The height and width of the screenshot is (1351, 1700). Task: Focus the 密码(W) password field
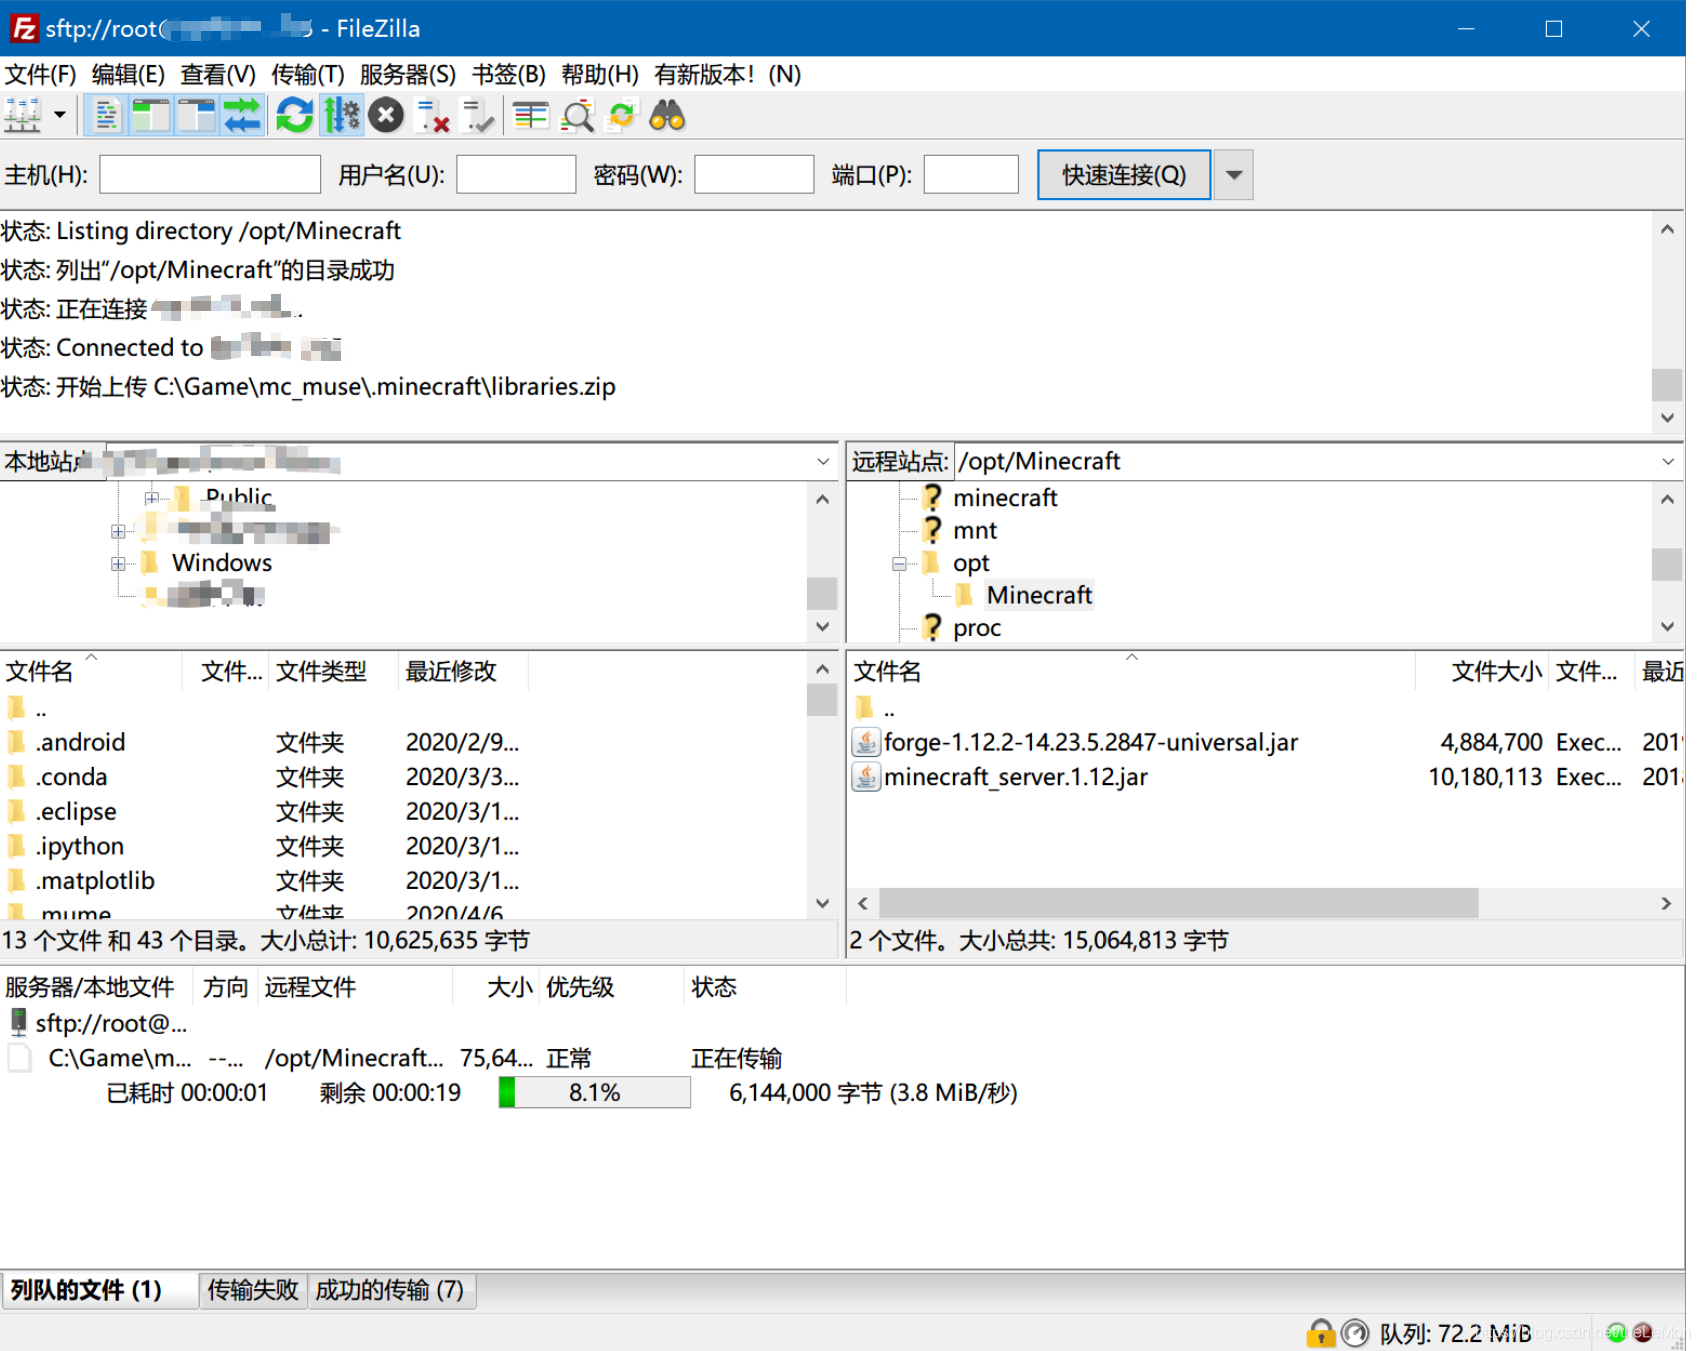click(754, 174)
